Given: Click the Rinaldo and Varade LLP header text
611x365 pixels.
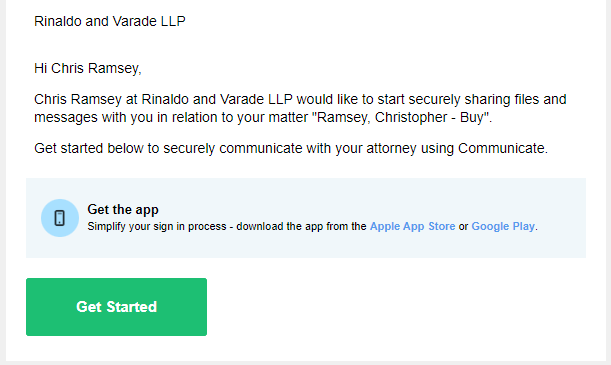Looking at the screenshot, I should click(109, 21).
